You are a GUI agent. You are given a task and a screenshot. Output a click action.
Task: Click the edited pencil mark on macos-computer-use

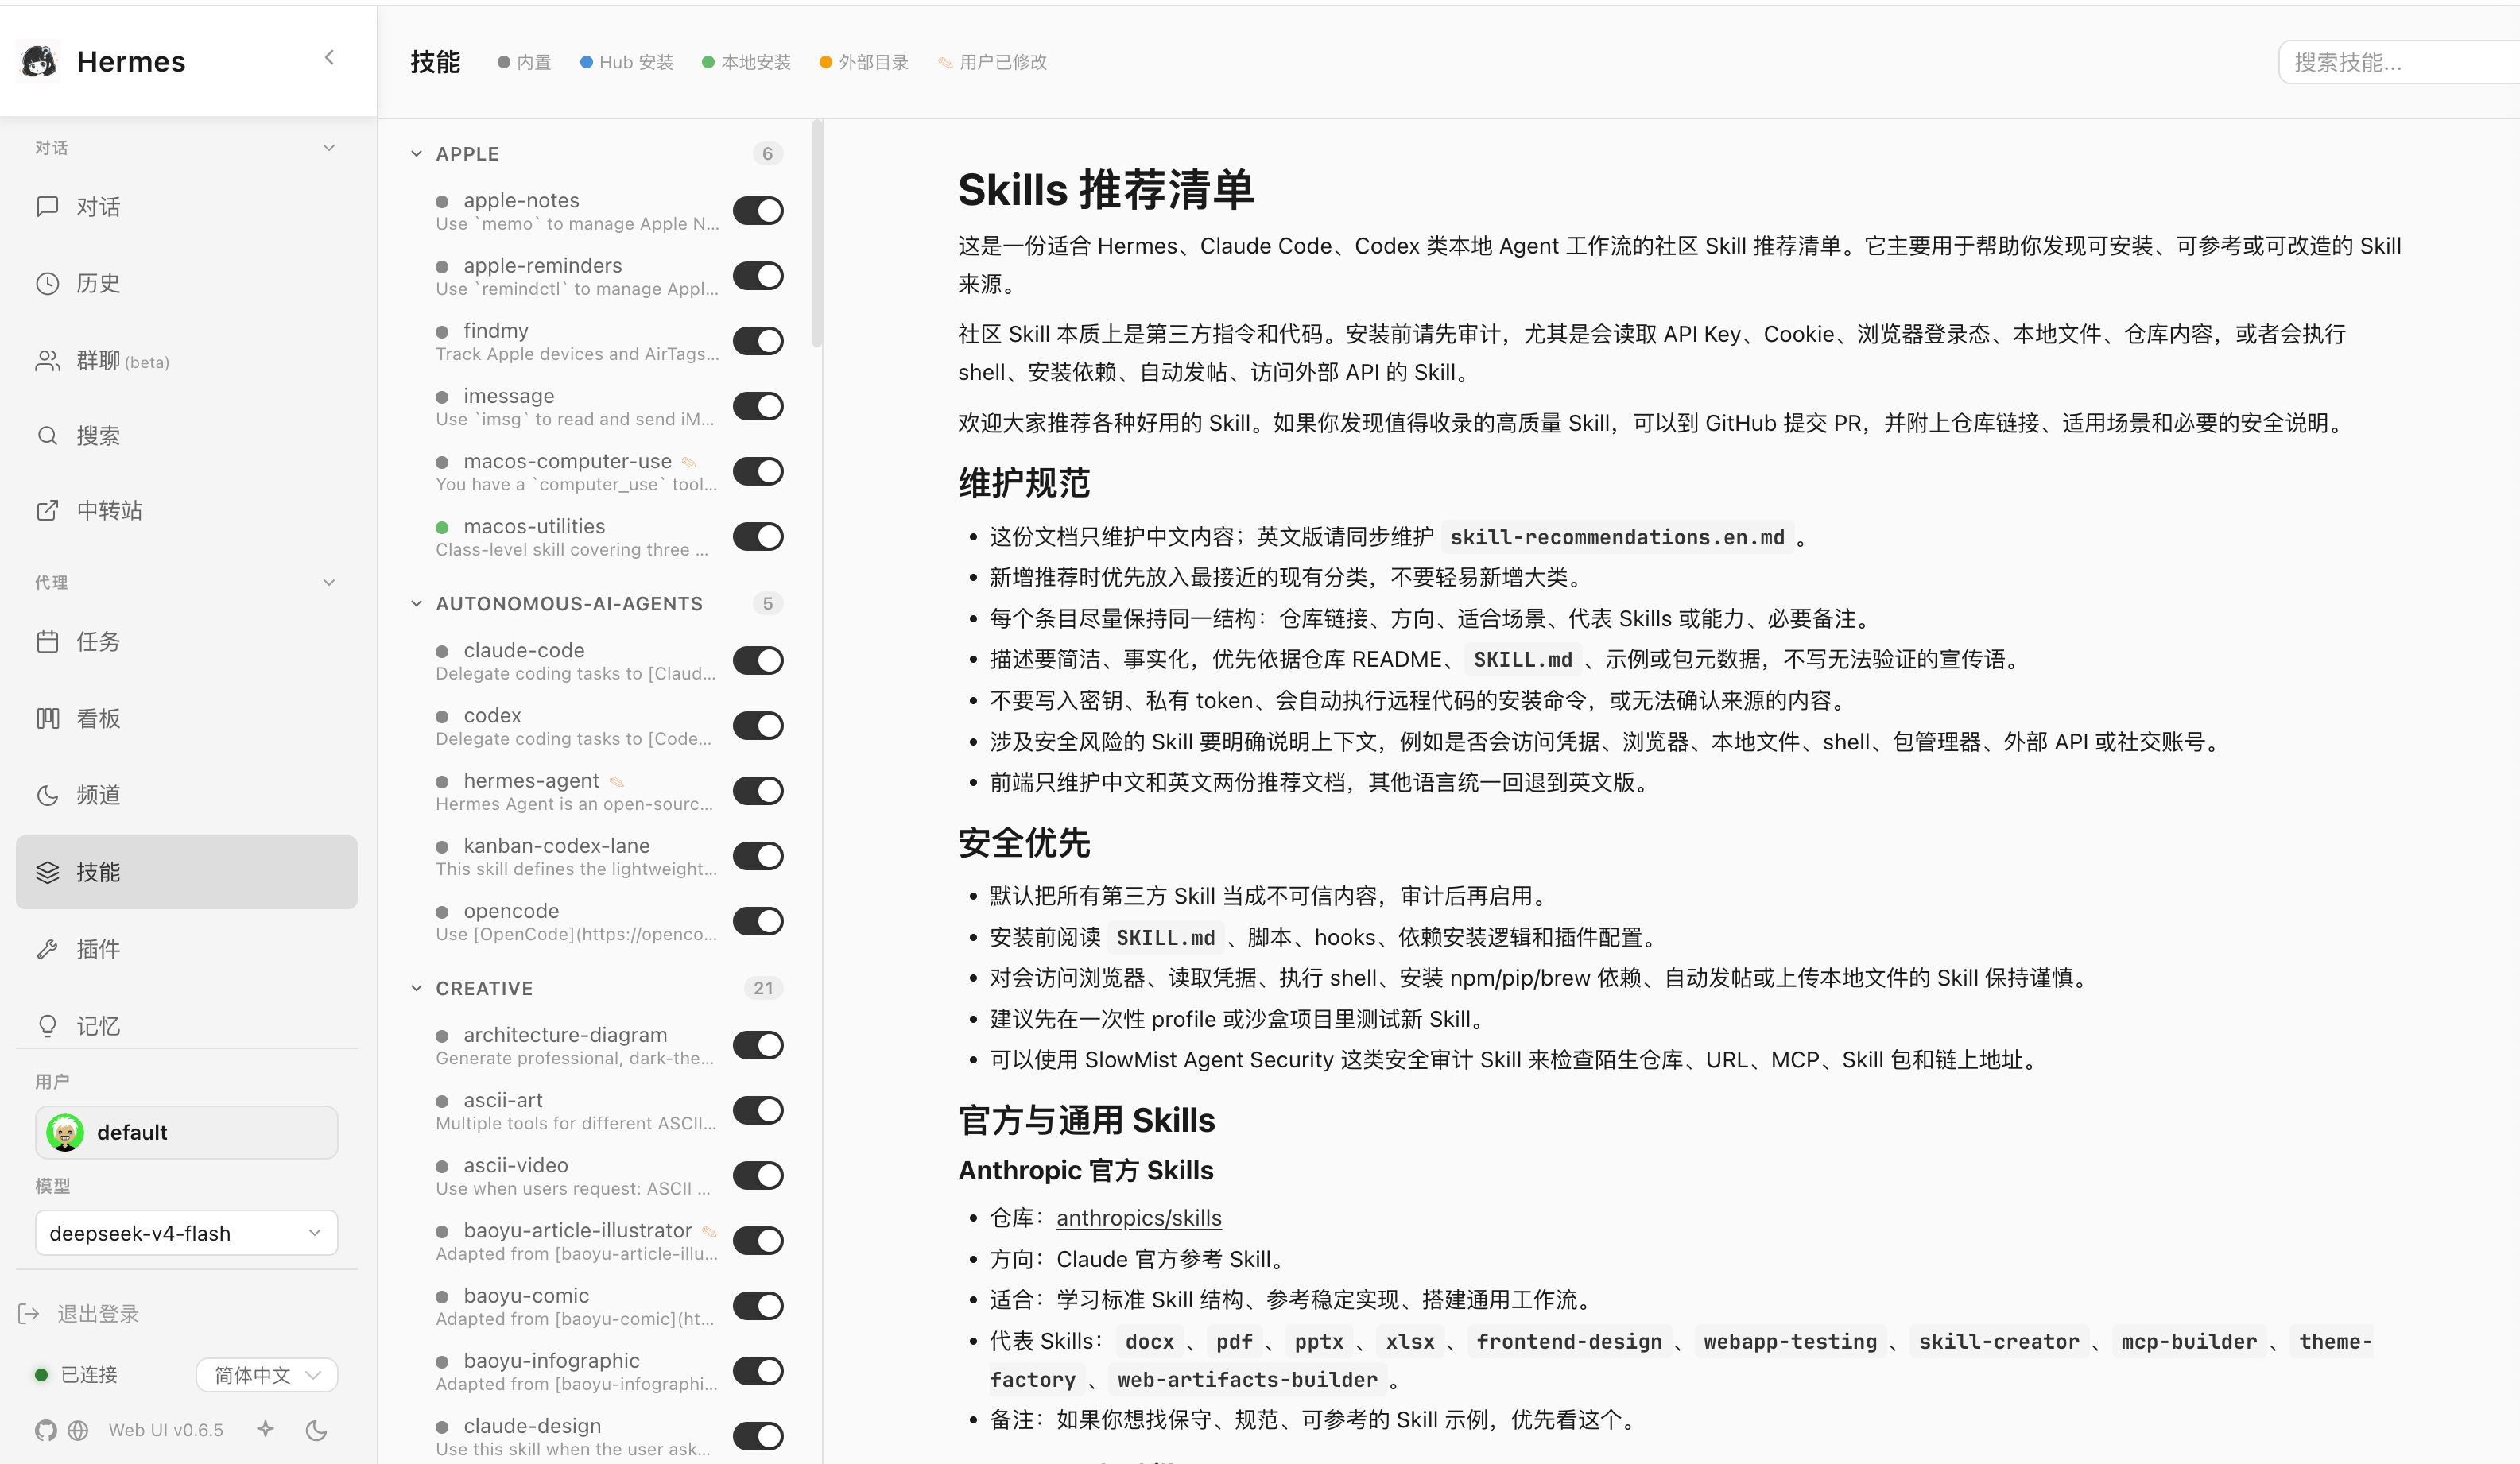[688, 462]
